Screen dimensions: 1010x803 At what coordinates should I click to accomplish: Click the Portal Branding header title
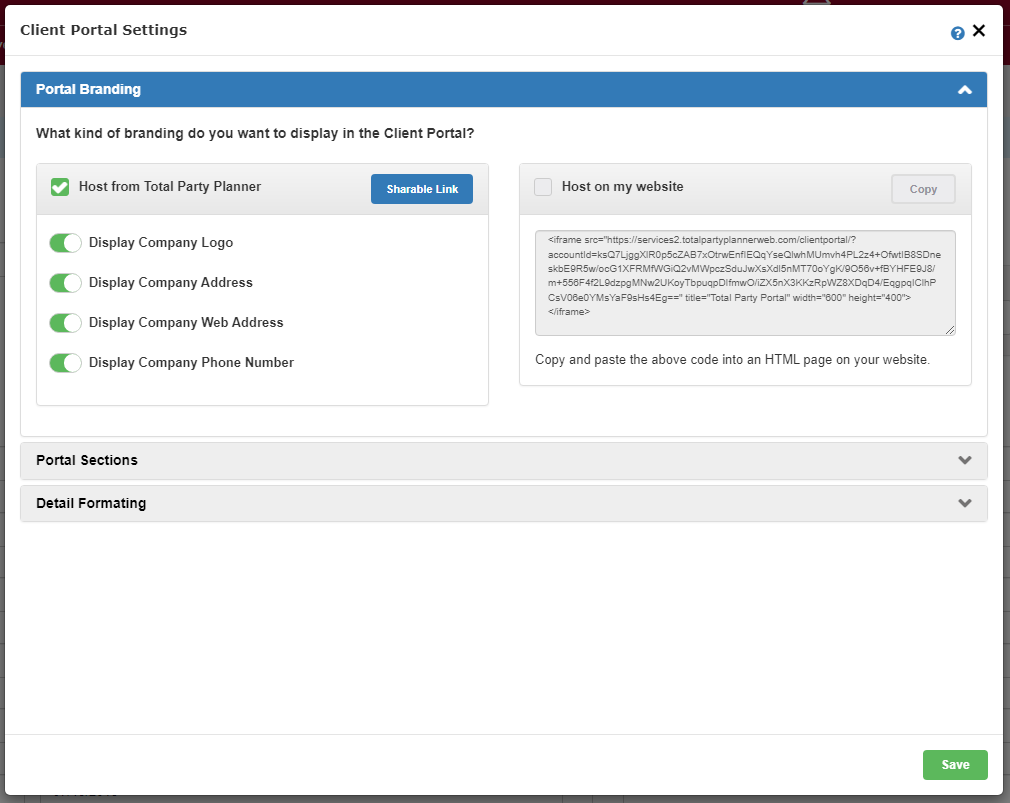(x=88, y=90)
